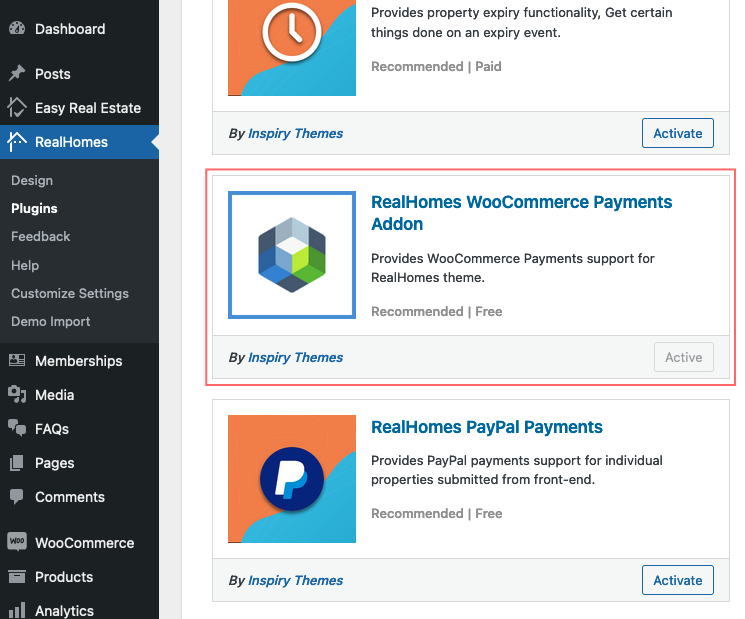Activate the RealHomes PayPal Payments plugin
Image resolution: width=745 pixels, height=619 pixels.
tap(678, 580)
